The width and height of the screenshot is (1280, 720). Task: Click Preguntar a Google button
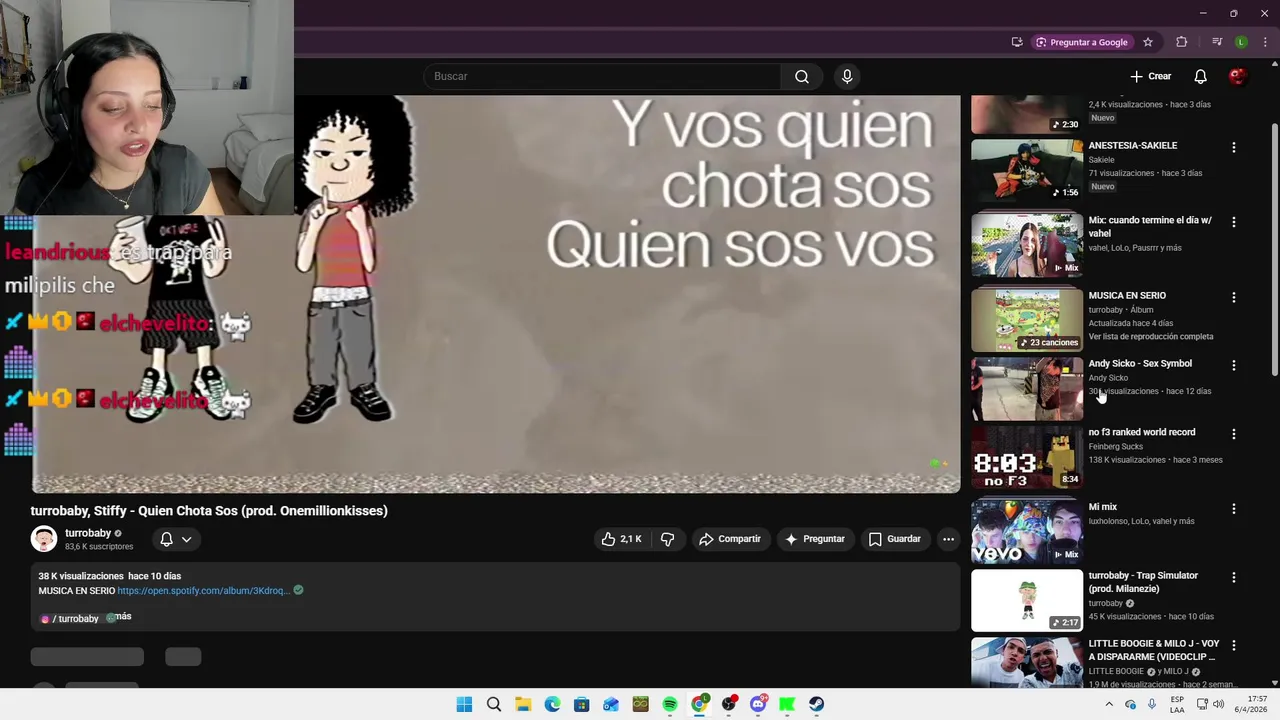pyautogui.click(x=1082, y=42)
